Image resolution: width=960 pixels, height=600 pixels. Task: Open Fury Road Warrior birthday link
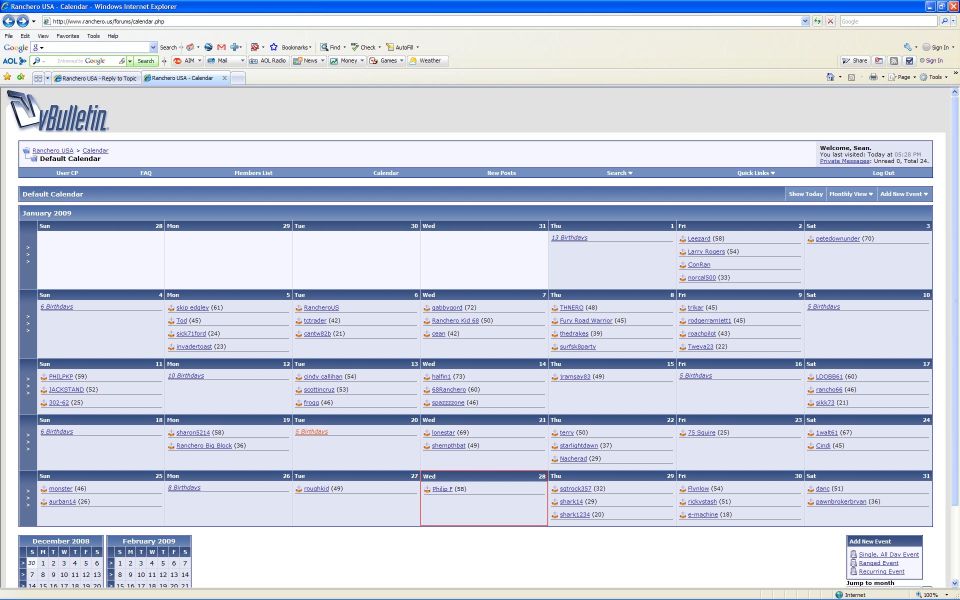coord(586,321)
